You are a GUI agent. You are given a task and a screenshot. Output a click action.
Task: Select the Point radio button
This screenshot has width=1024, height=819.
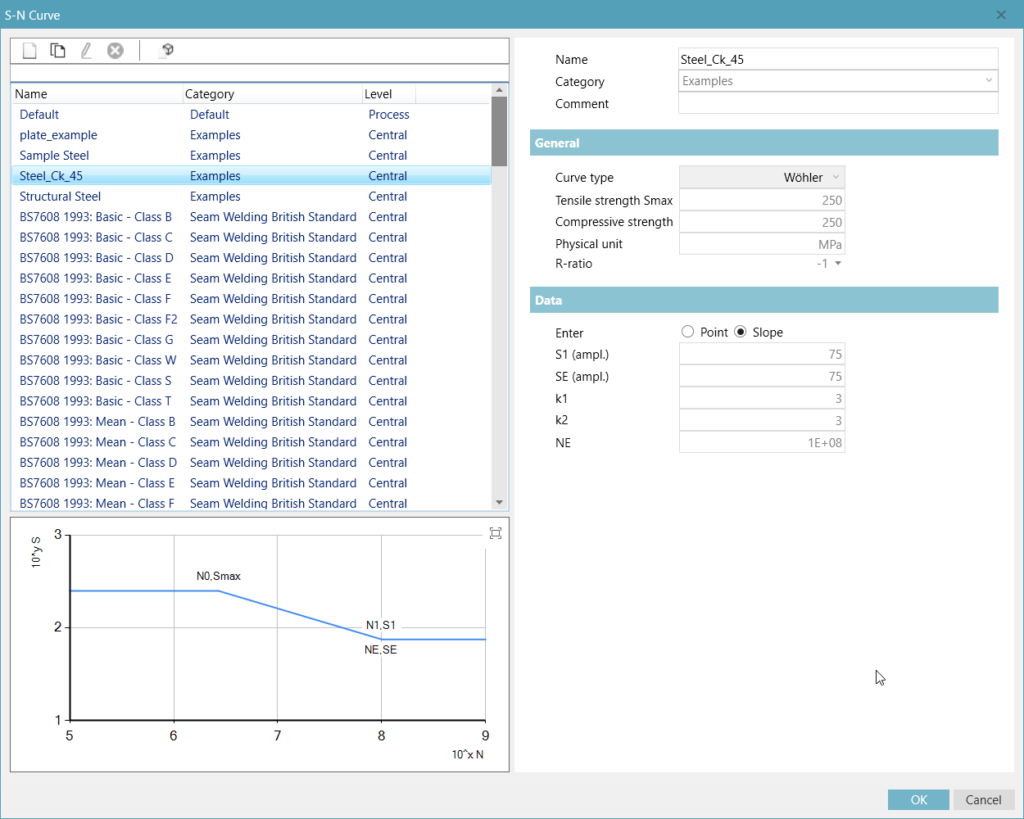coord(687,332)
